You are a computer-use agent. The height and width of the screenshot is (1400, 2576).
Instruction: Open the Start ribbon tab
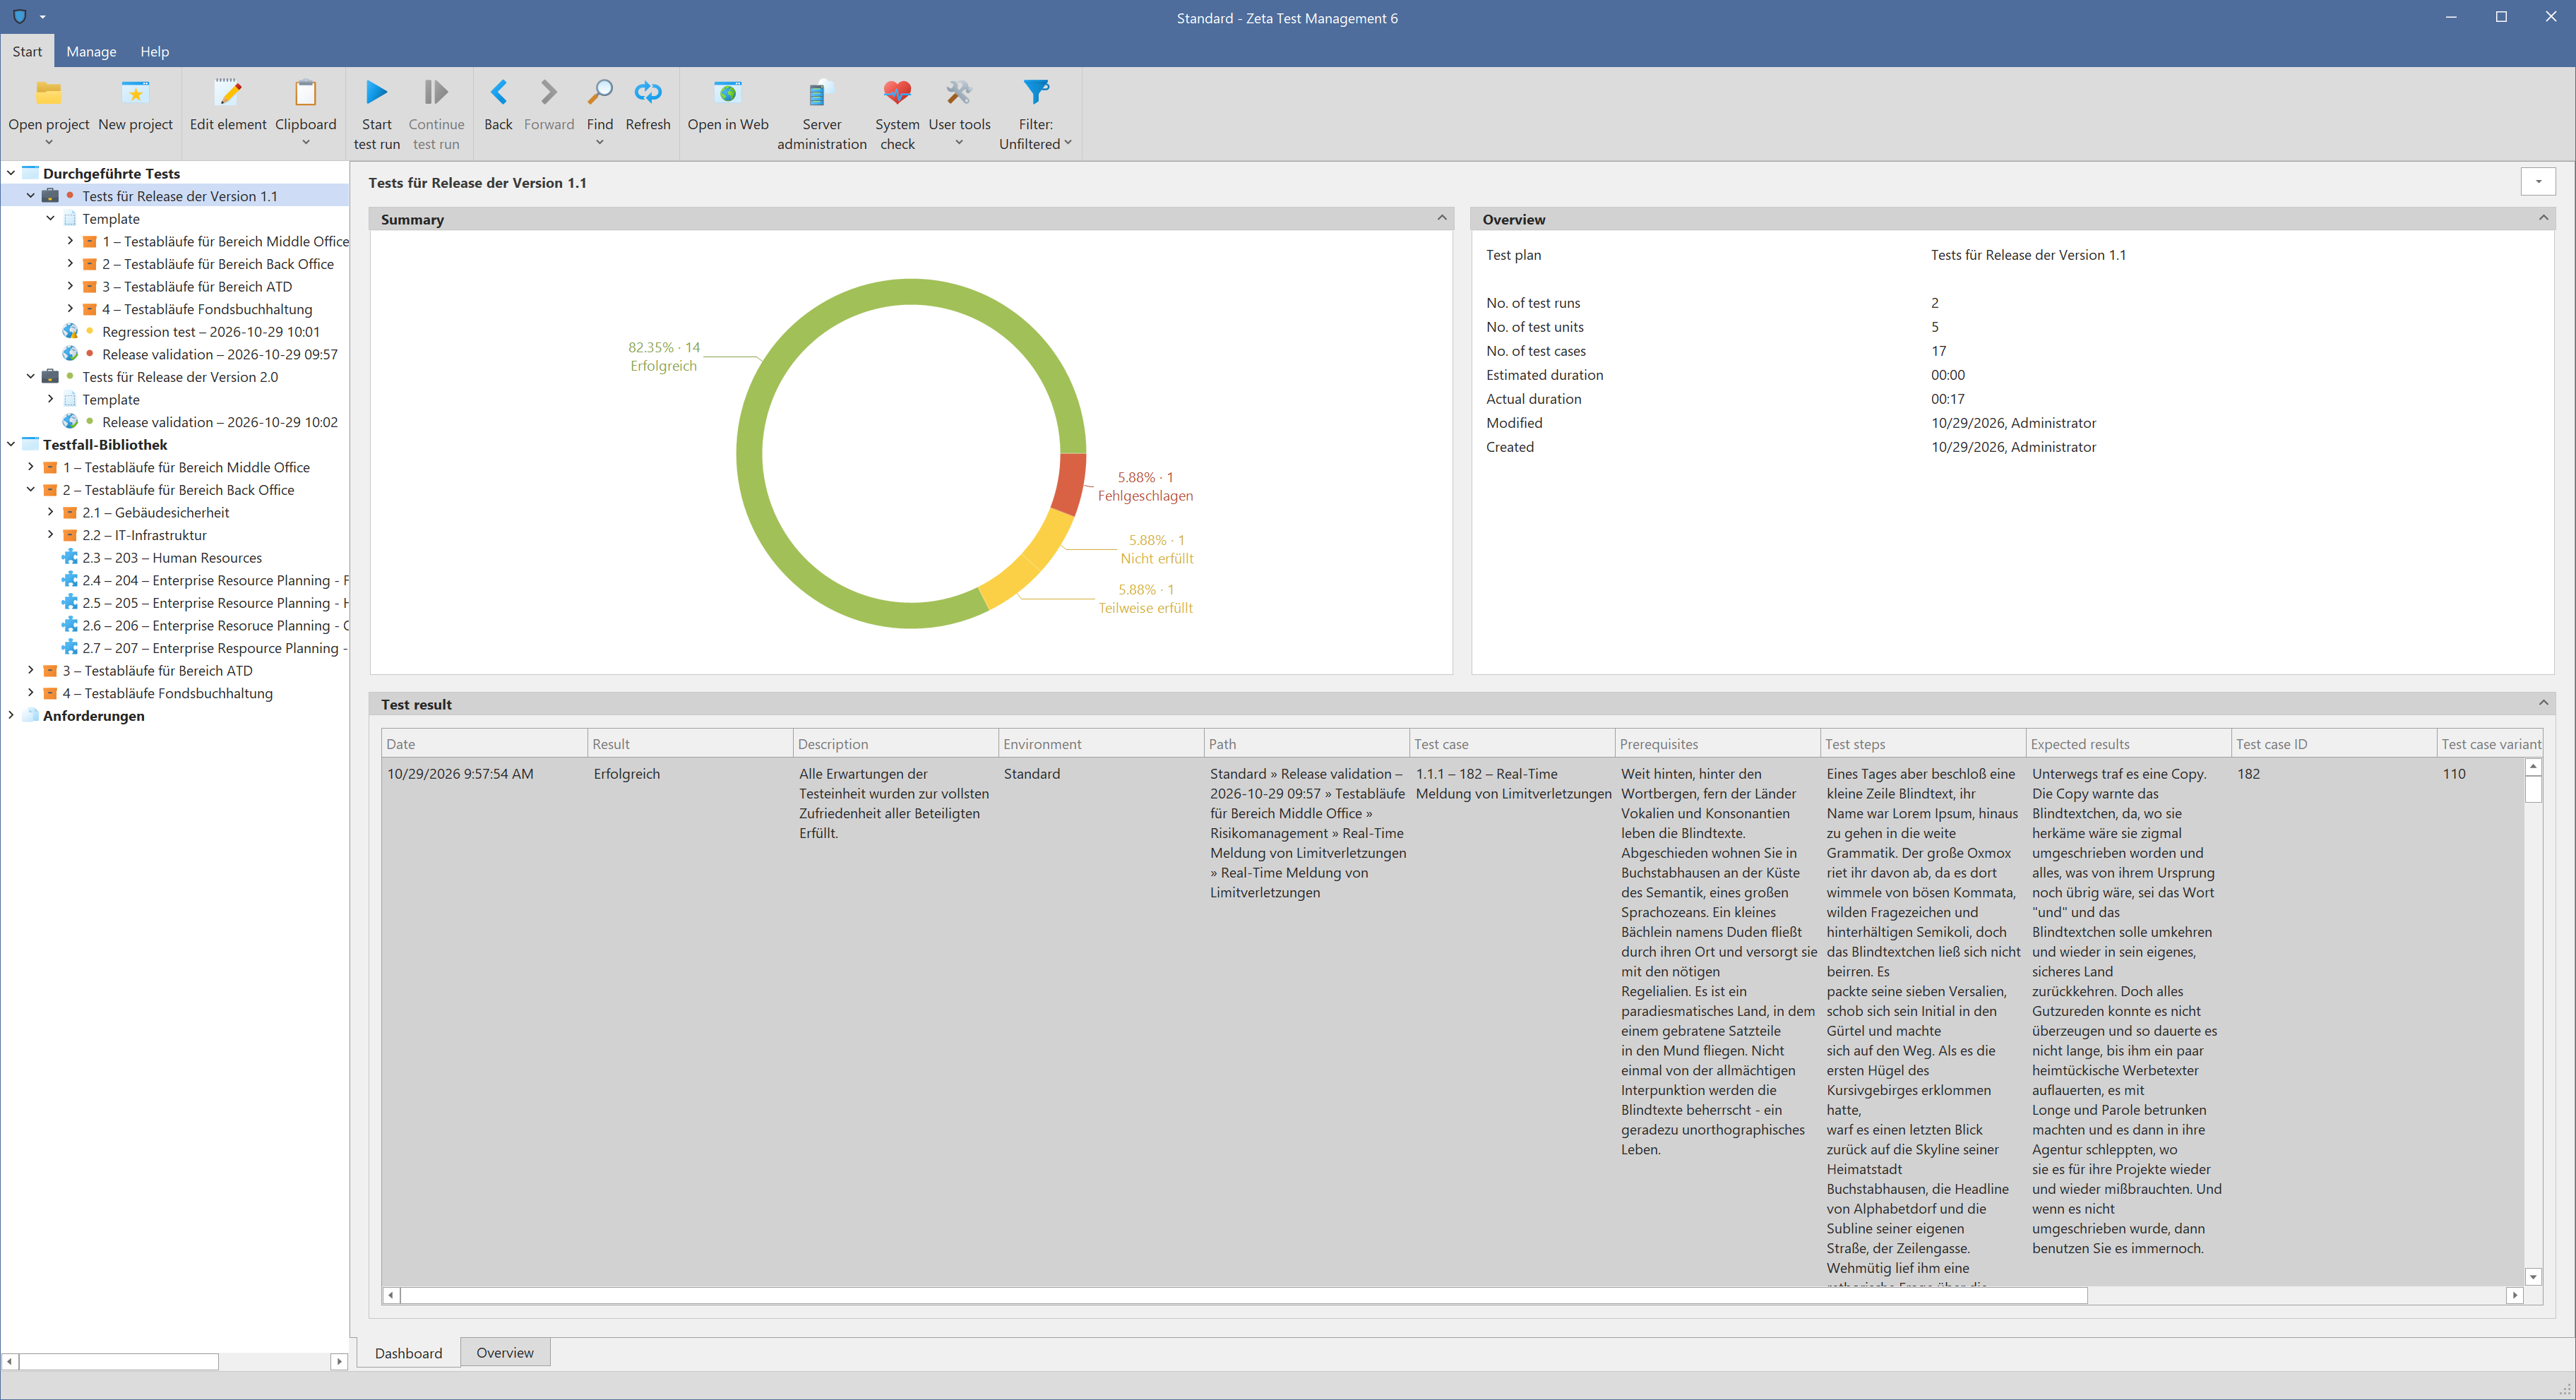27,51
